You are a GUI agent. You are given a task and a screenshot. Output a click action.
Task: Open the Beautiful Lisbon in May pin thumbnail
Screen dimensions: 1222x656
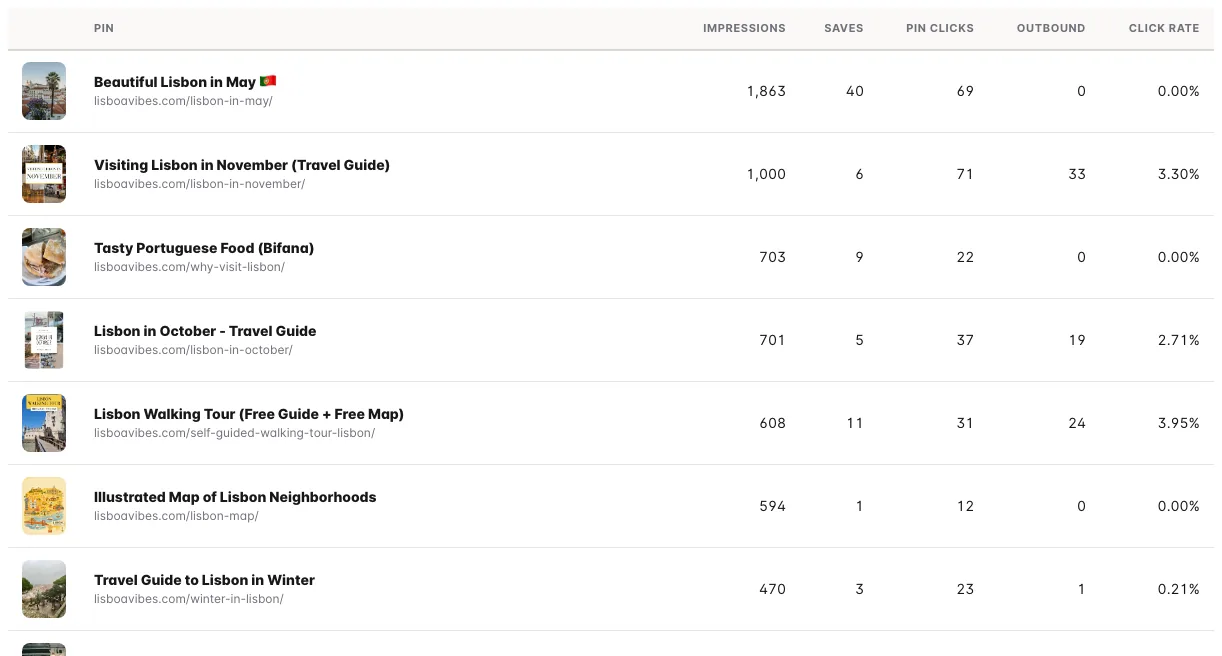tap(44, 91)
